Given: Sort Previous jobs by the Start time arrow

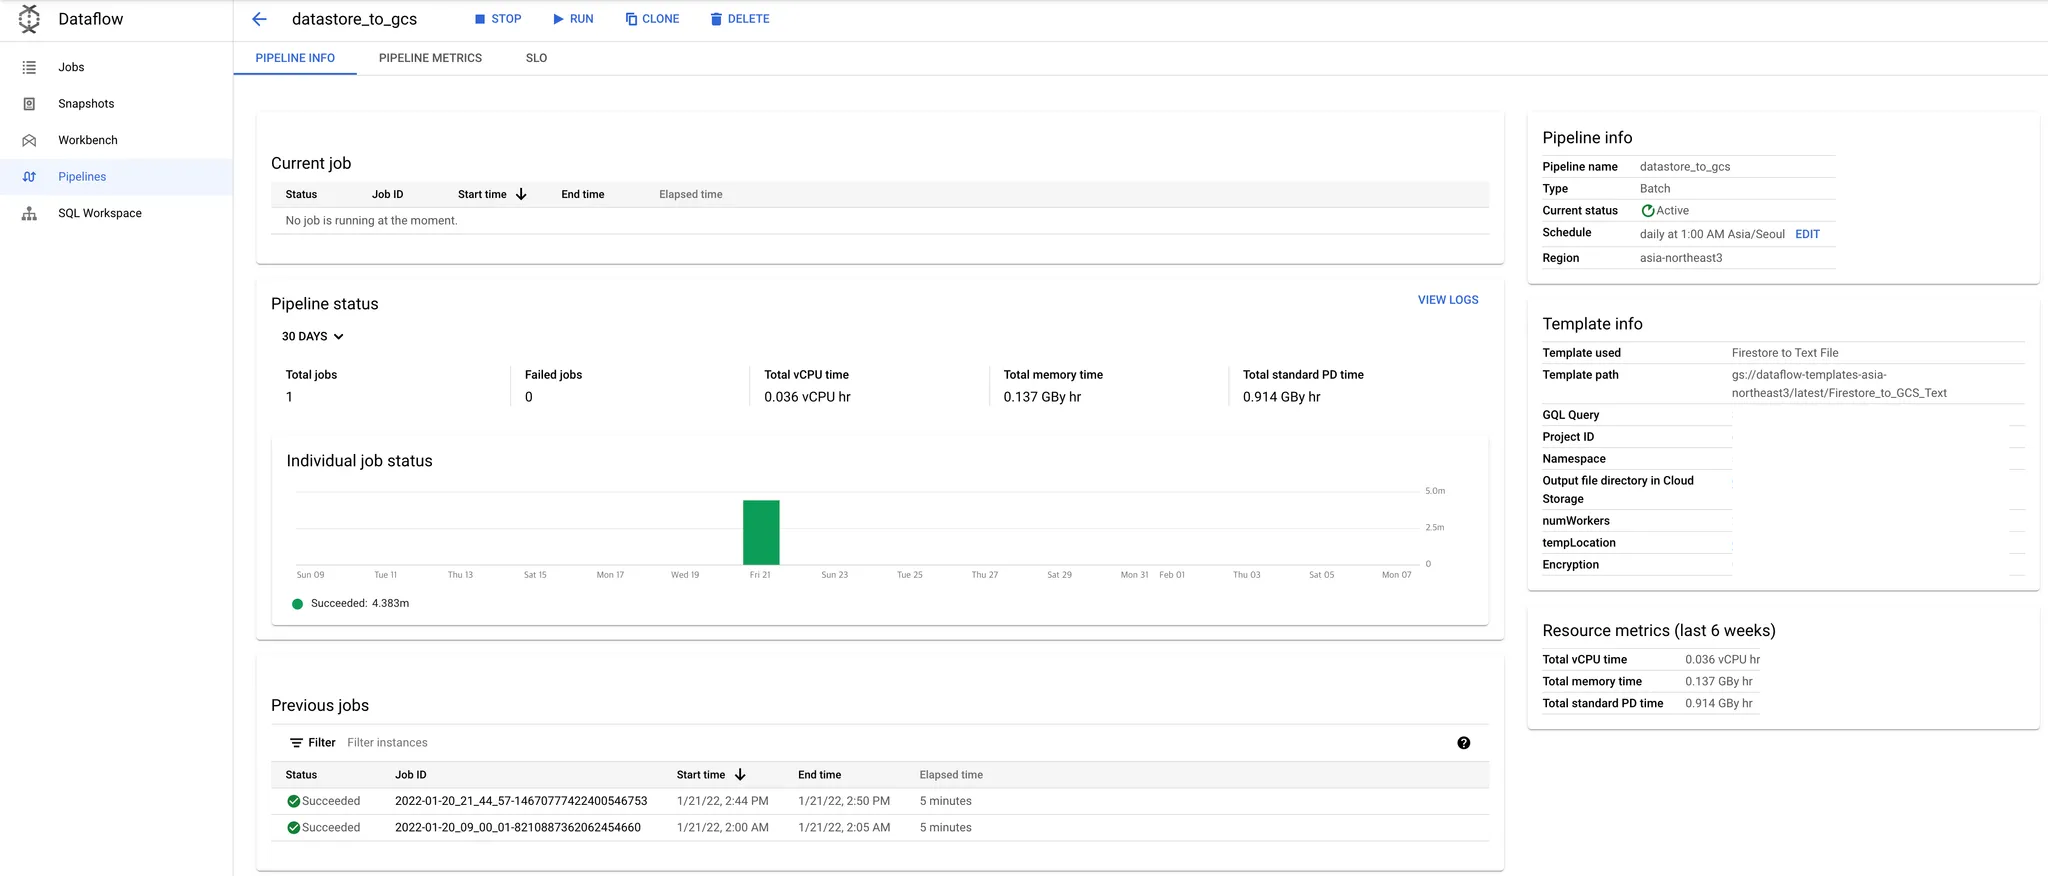Looking at the screenshot, I should (x=740, y=775).
